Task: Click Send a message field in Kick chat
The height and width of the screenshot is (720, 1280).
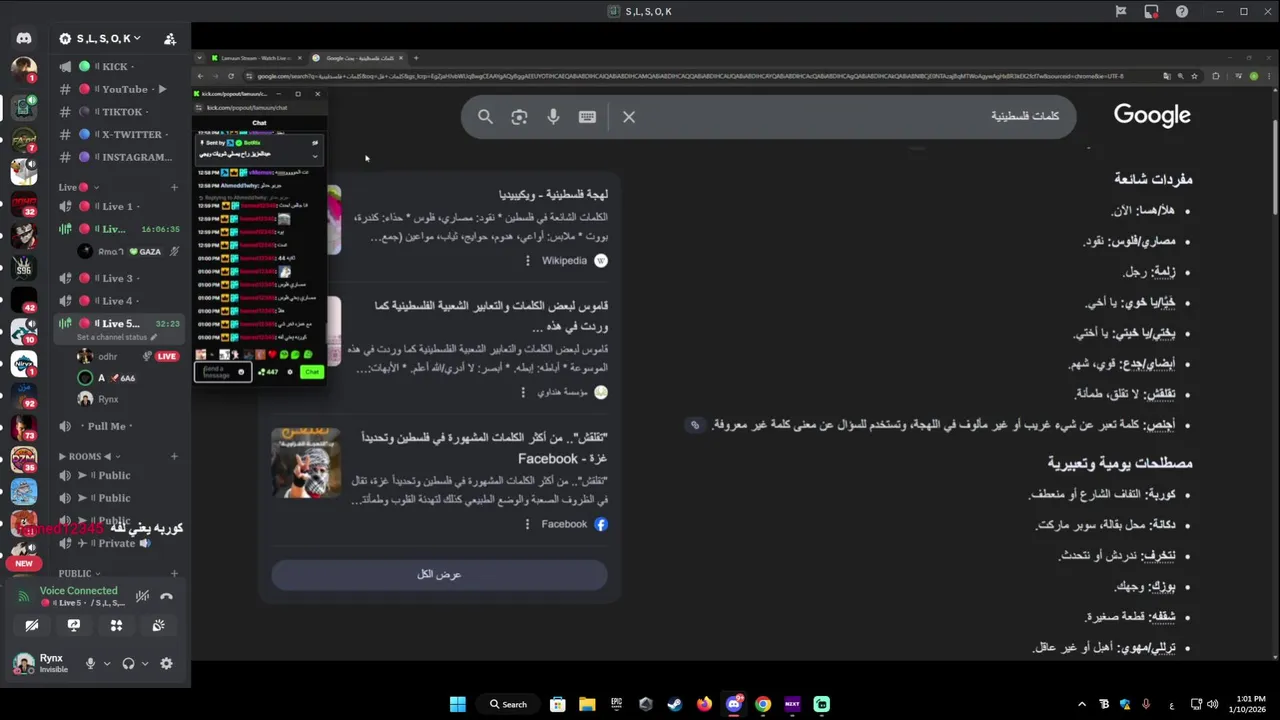Action: [x=222, y=372]
